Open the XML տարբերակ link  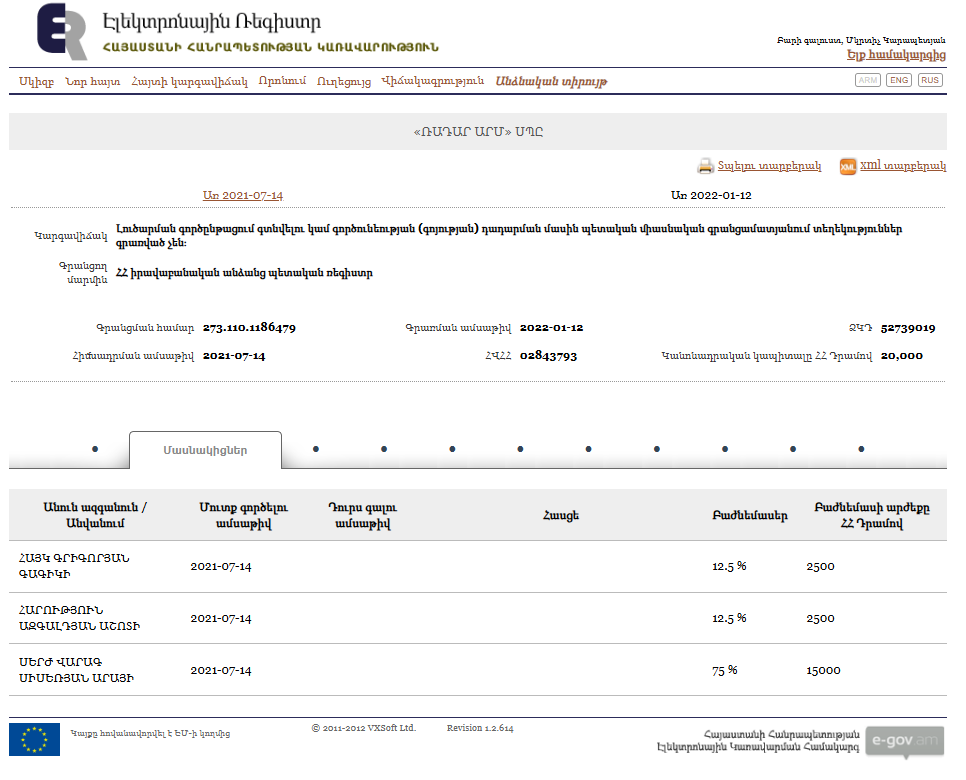902,167
